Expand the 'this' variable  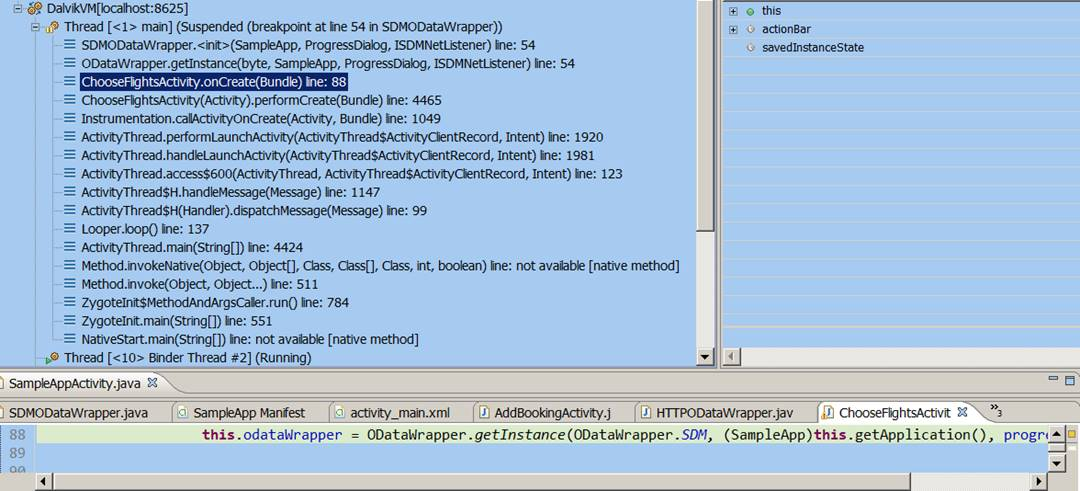tap(733, 12)
